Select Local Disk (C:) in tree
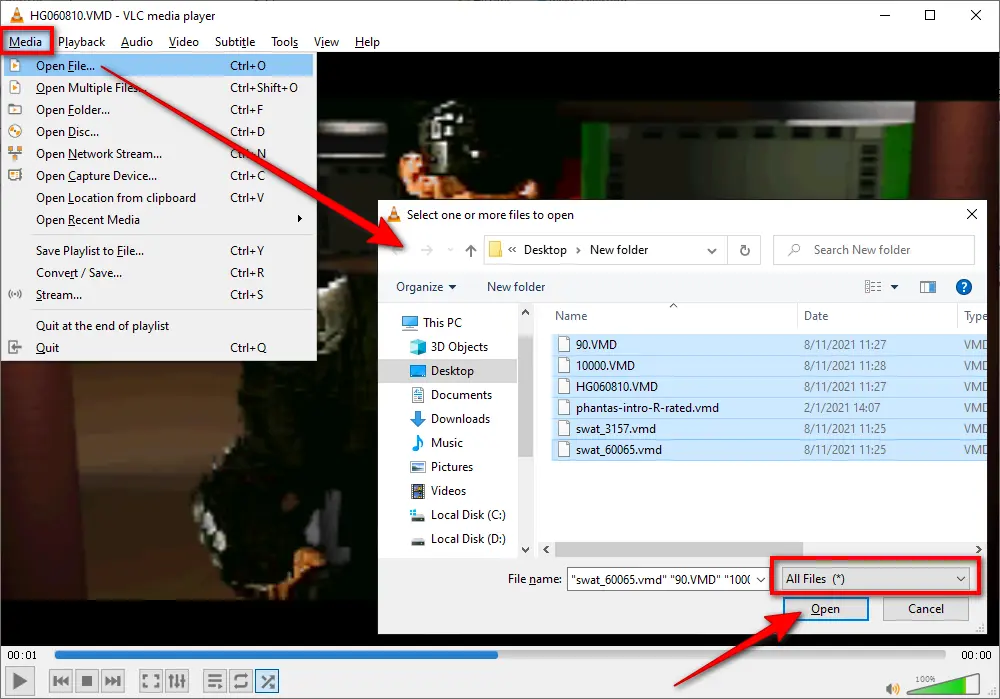The image size is (1000, 699). tap(467, 515)
